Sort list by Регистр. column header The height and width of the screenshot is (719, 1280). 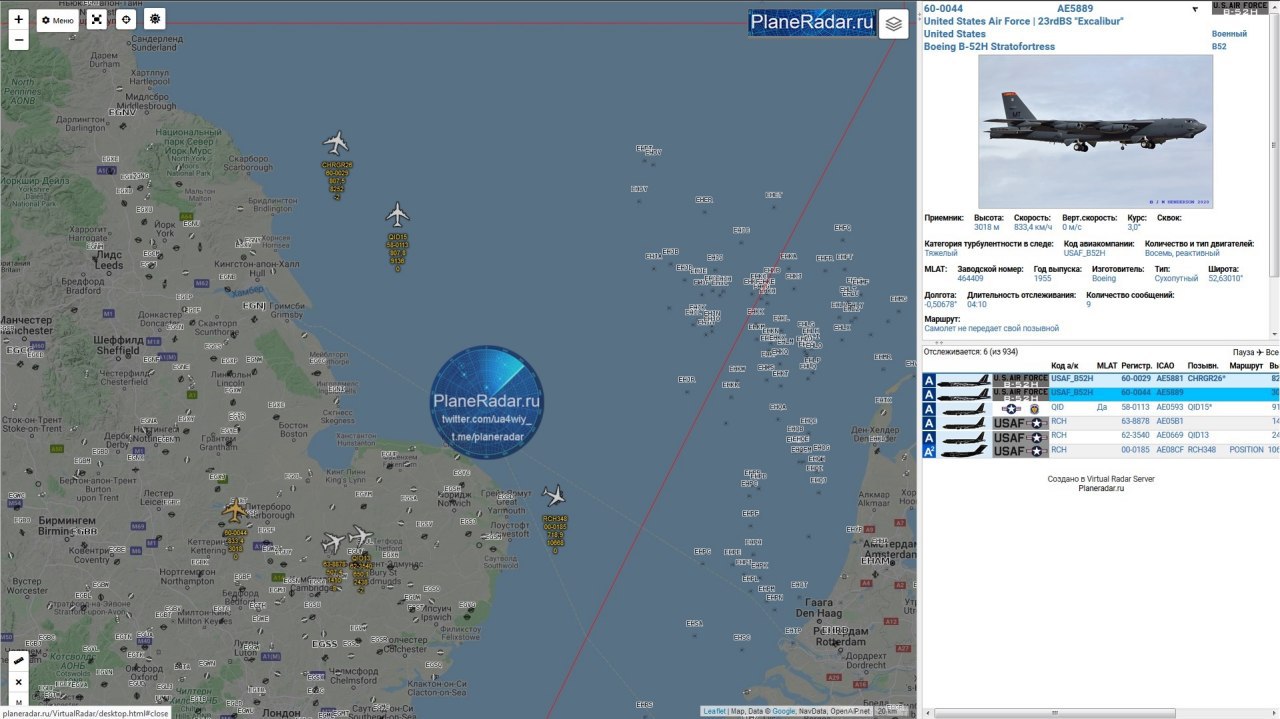click(x=1137, y=366)
